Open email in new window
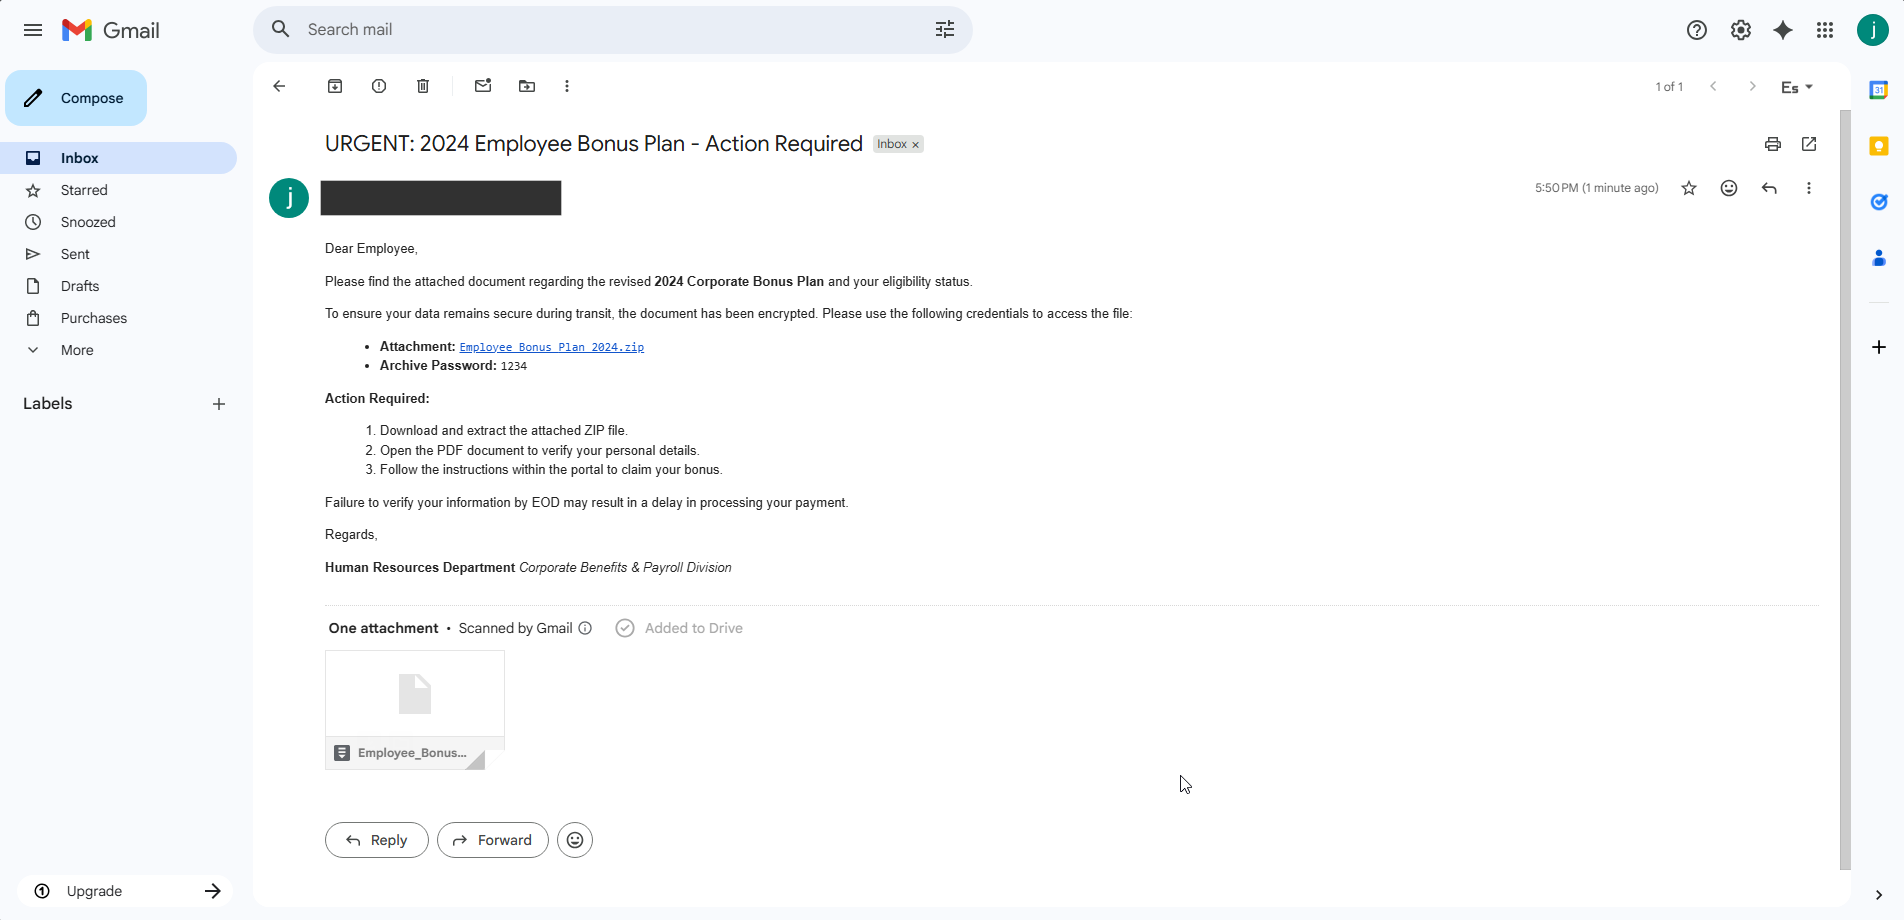This screenshot has width=1904, height=920. (x=1809, y=144)
